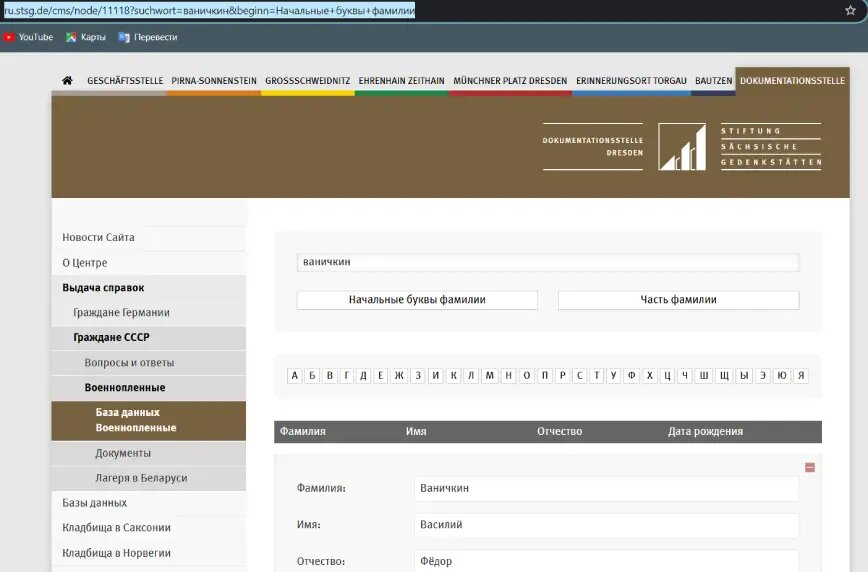Filter by letter Ф
This screenshot has width=868, height=572.
point(632,376)
